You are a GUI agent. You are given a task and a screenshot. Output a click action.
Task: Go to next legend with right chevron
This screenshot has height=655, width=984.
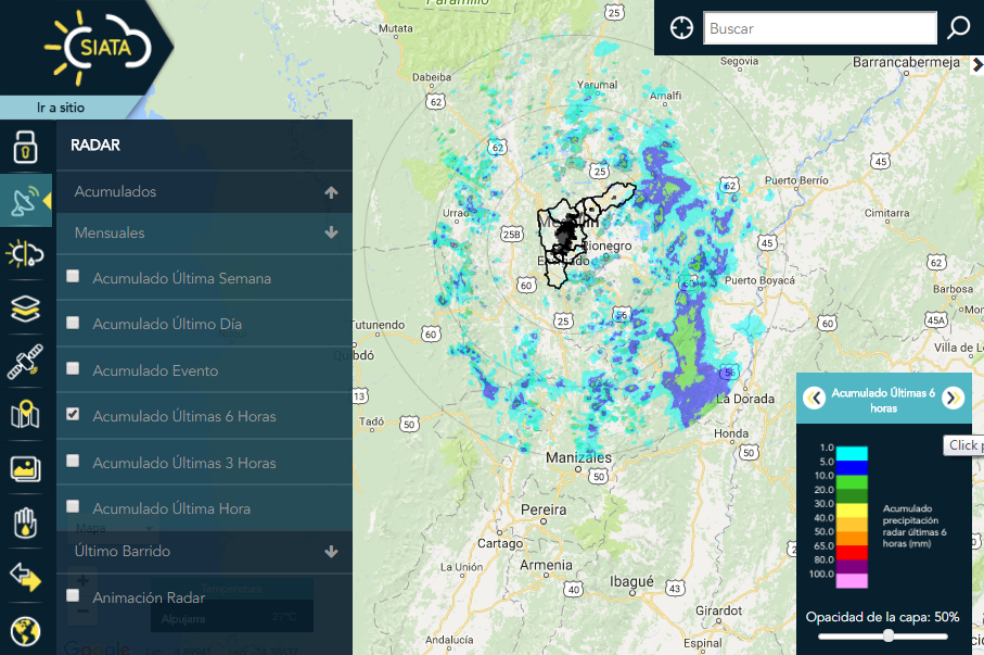click(x=953, y=398)
